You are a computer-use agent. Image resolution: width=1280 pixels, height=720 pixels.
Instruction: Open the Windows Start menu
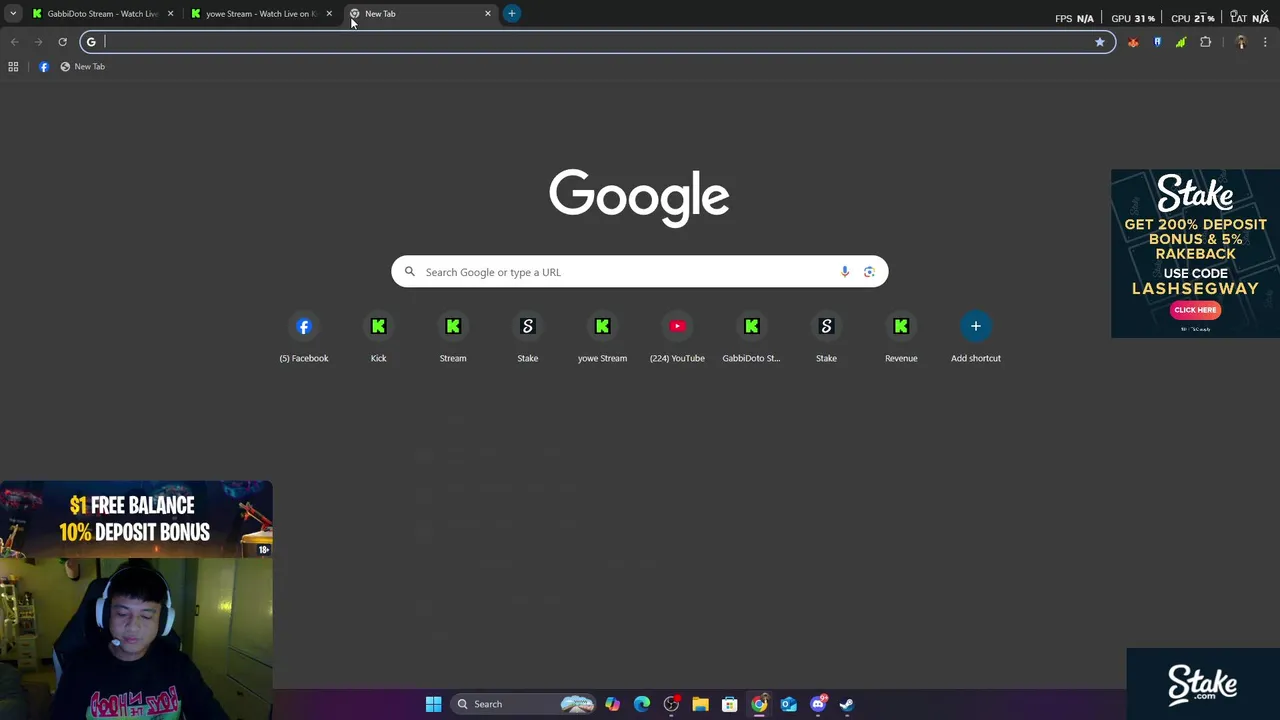tap(433, 704)
